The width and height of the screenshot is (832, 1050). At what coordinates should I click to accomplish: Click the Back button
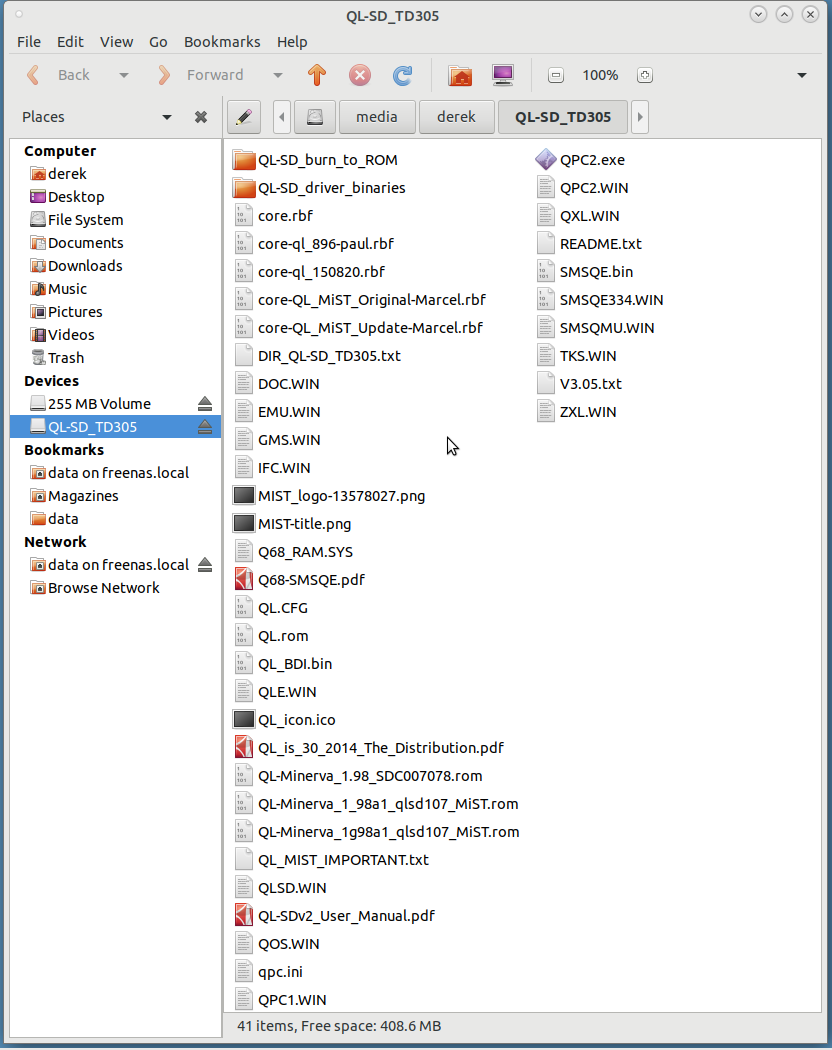coord(59,75)
